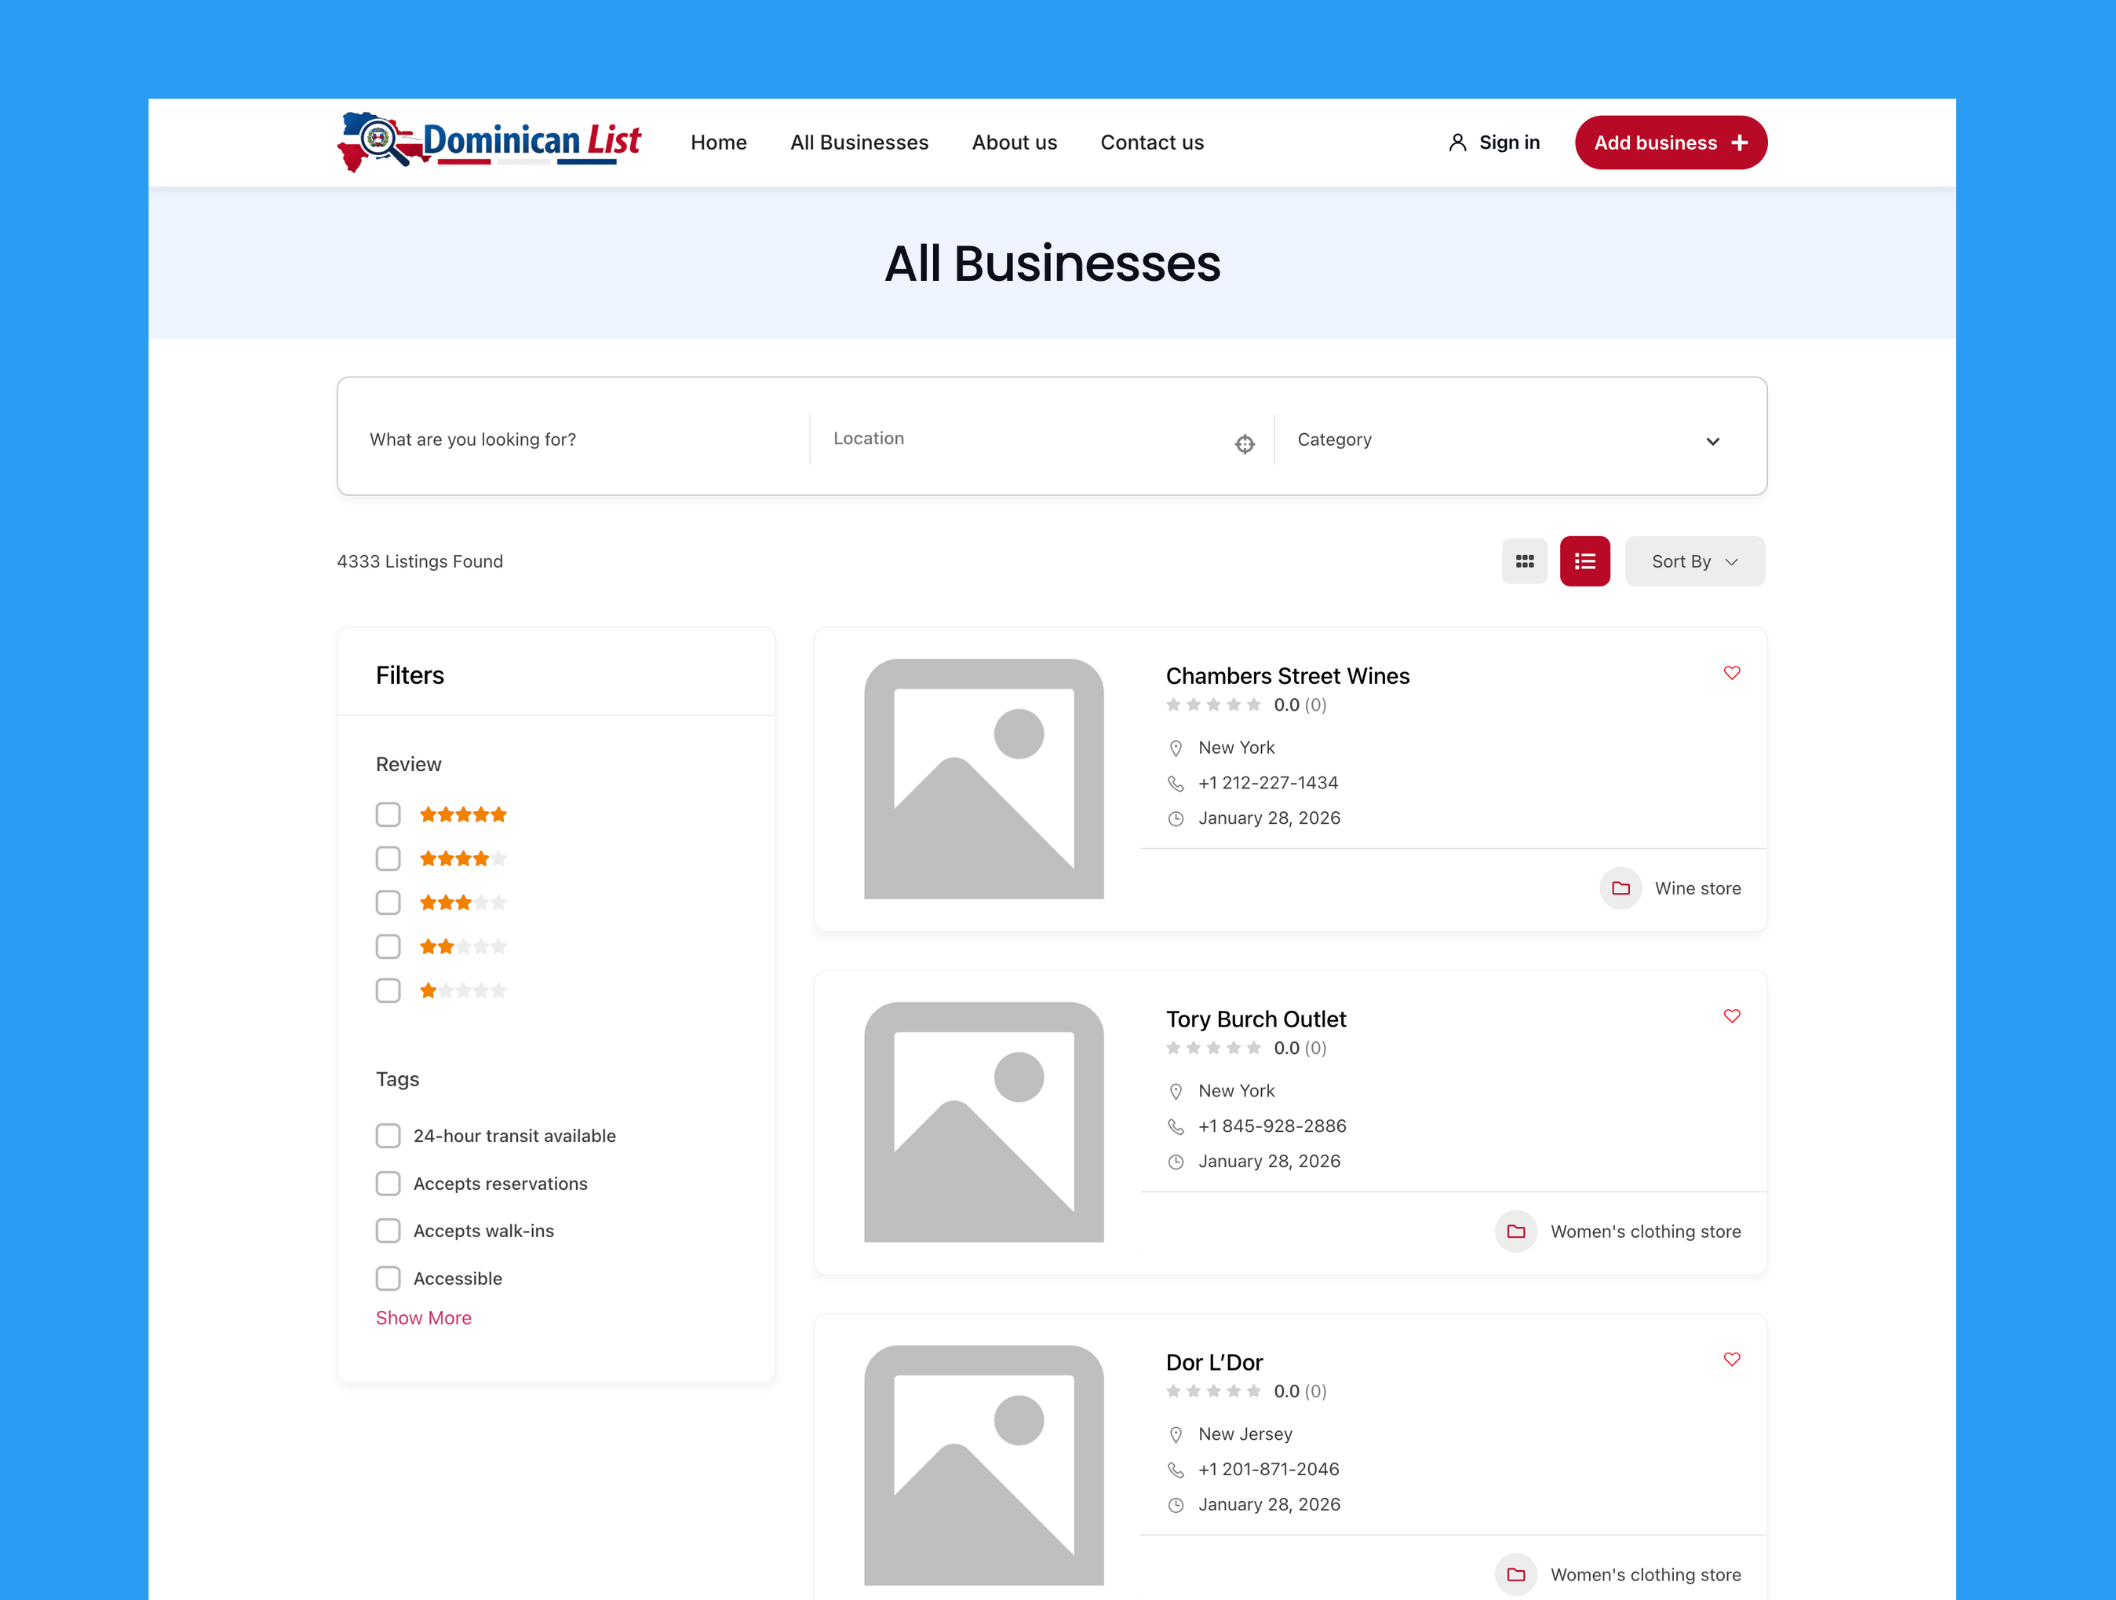Switch to grid view layout
This screenshot has width=2116, height=1600.
(x=1524, y=561)
